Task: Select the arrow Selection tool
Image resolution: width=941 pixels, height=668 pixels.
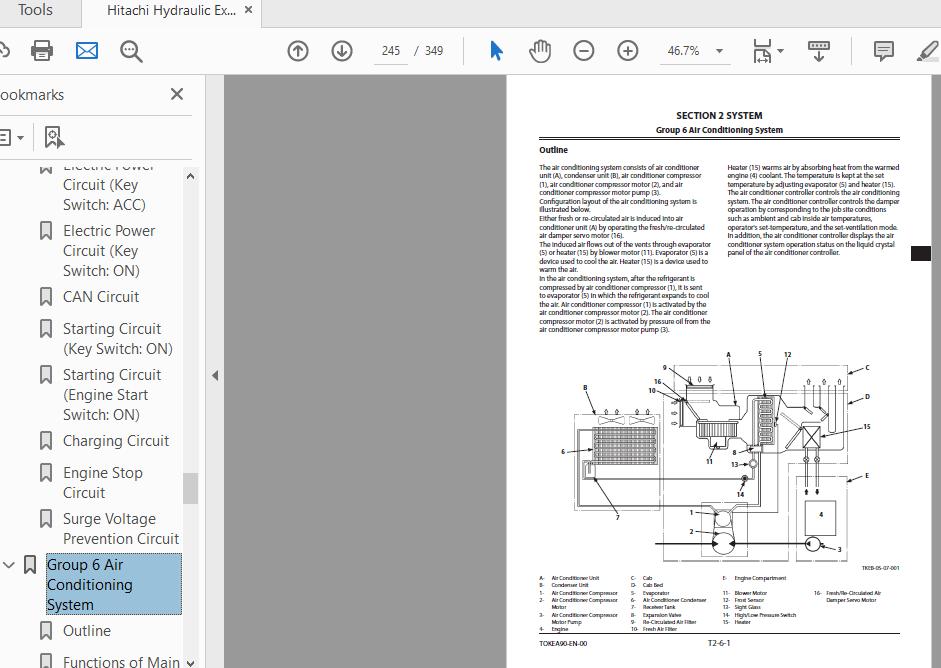Action: point(495,51)
